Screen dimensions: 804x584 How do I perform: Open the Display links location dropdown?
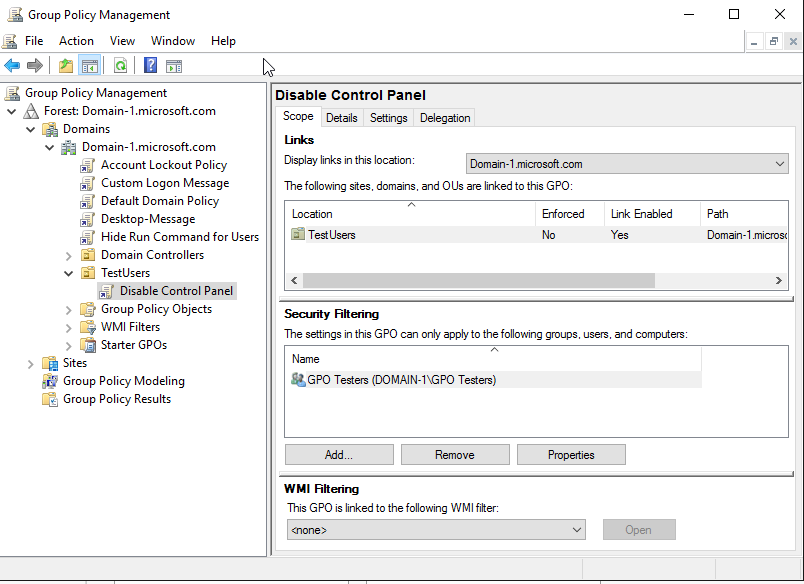627,164
